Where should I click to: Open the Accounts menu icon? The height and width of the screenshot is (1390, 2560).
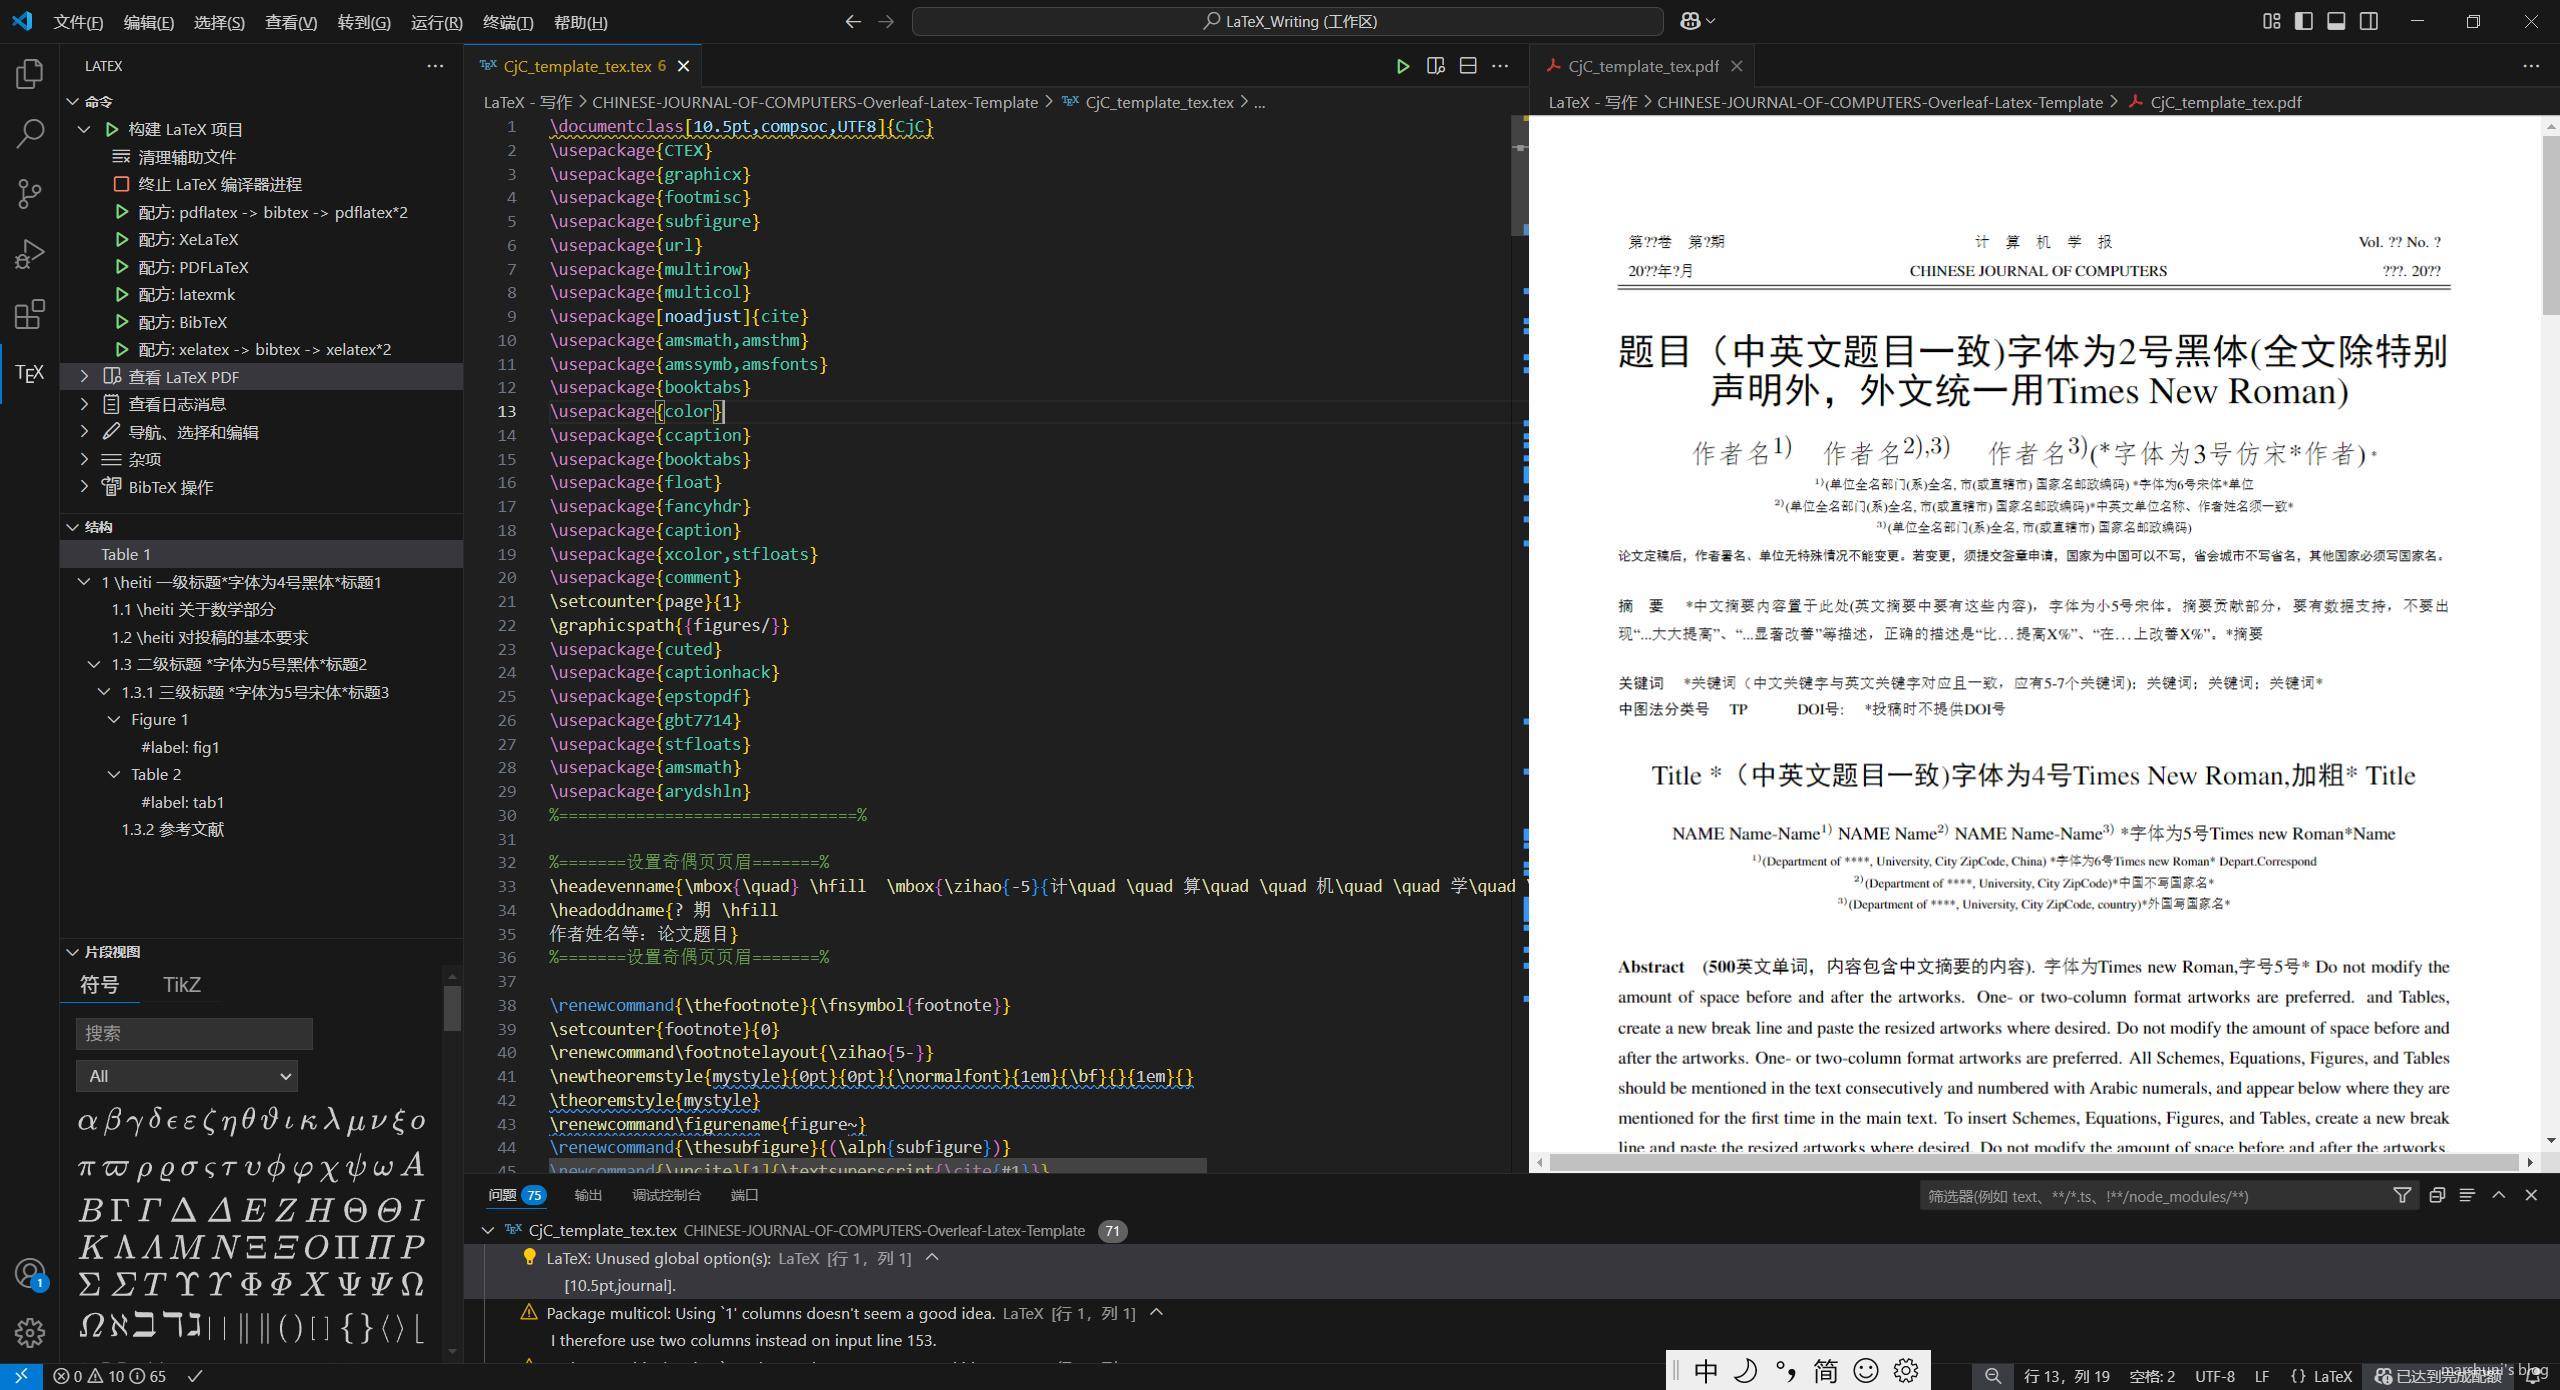click(30, 1273)
